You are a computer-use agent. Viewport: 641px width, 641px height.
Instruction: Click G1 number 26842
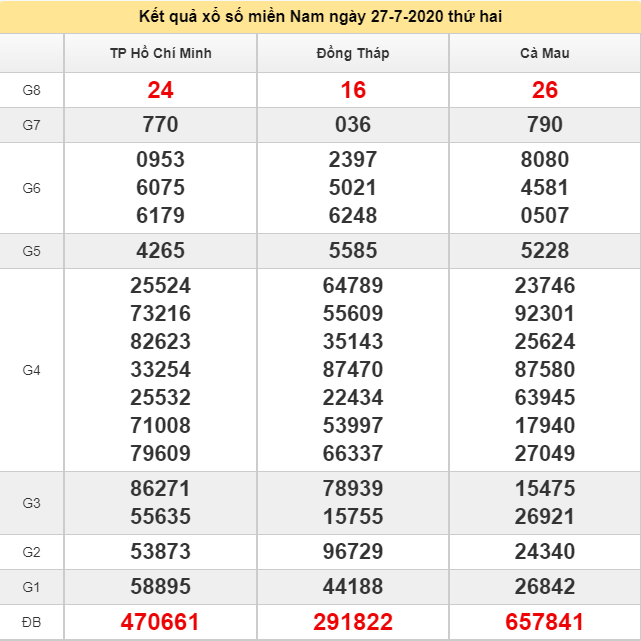point(545,586)
